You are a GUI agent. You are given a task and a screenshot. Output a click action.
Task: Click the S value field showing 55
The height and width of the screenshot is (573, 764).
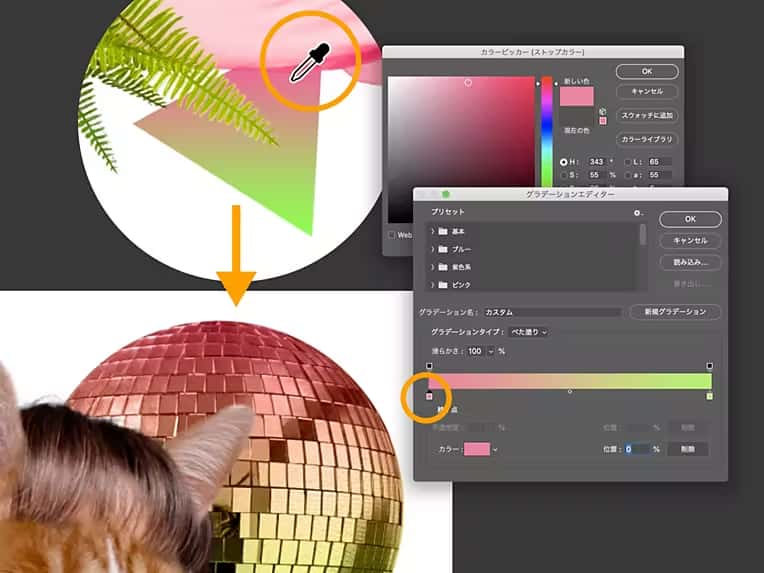point(596,174)
